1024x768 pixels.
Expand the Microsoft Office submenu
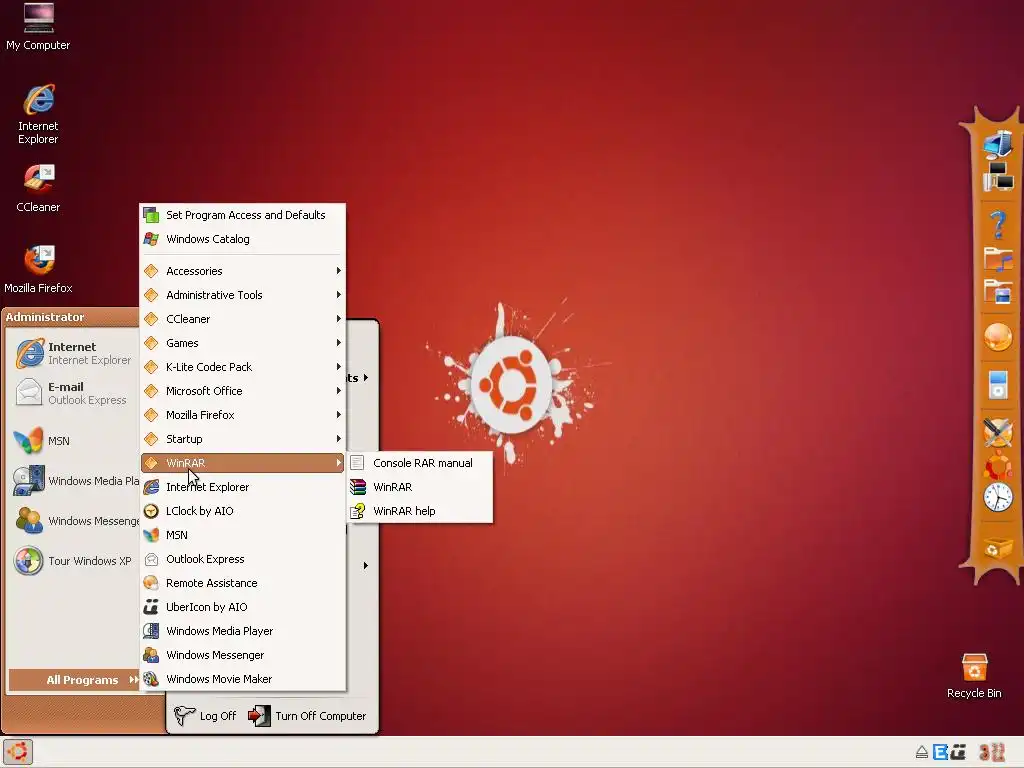coord(243,391)
